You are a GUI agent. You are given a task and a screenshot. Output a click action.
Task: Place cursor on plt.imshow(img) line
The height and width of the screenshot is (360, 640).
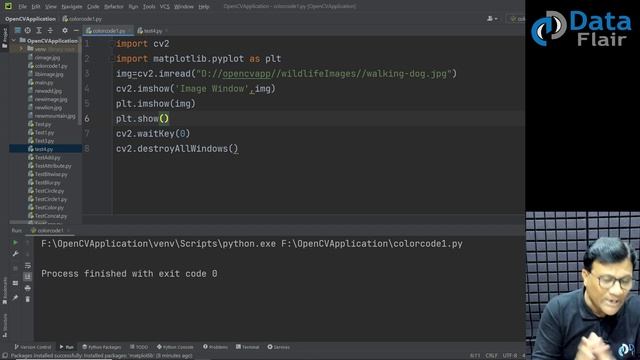pyautogui.click(x=156, y=104)
